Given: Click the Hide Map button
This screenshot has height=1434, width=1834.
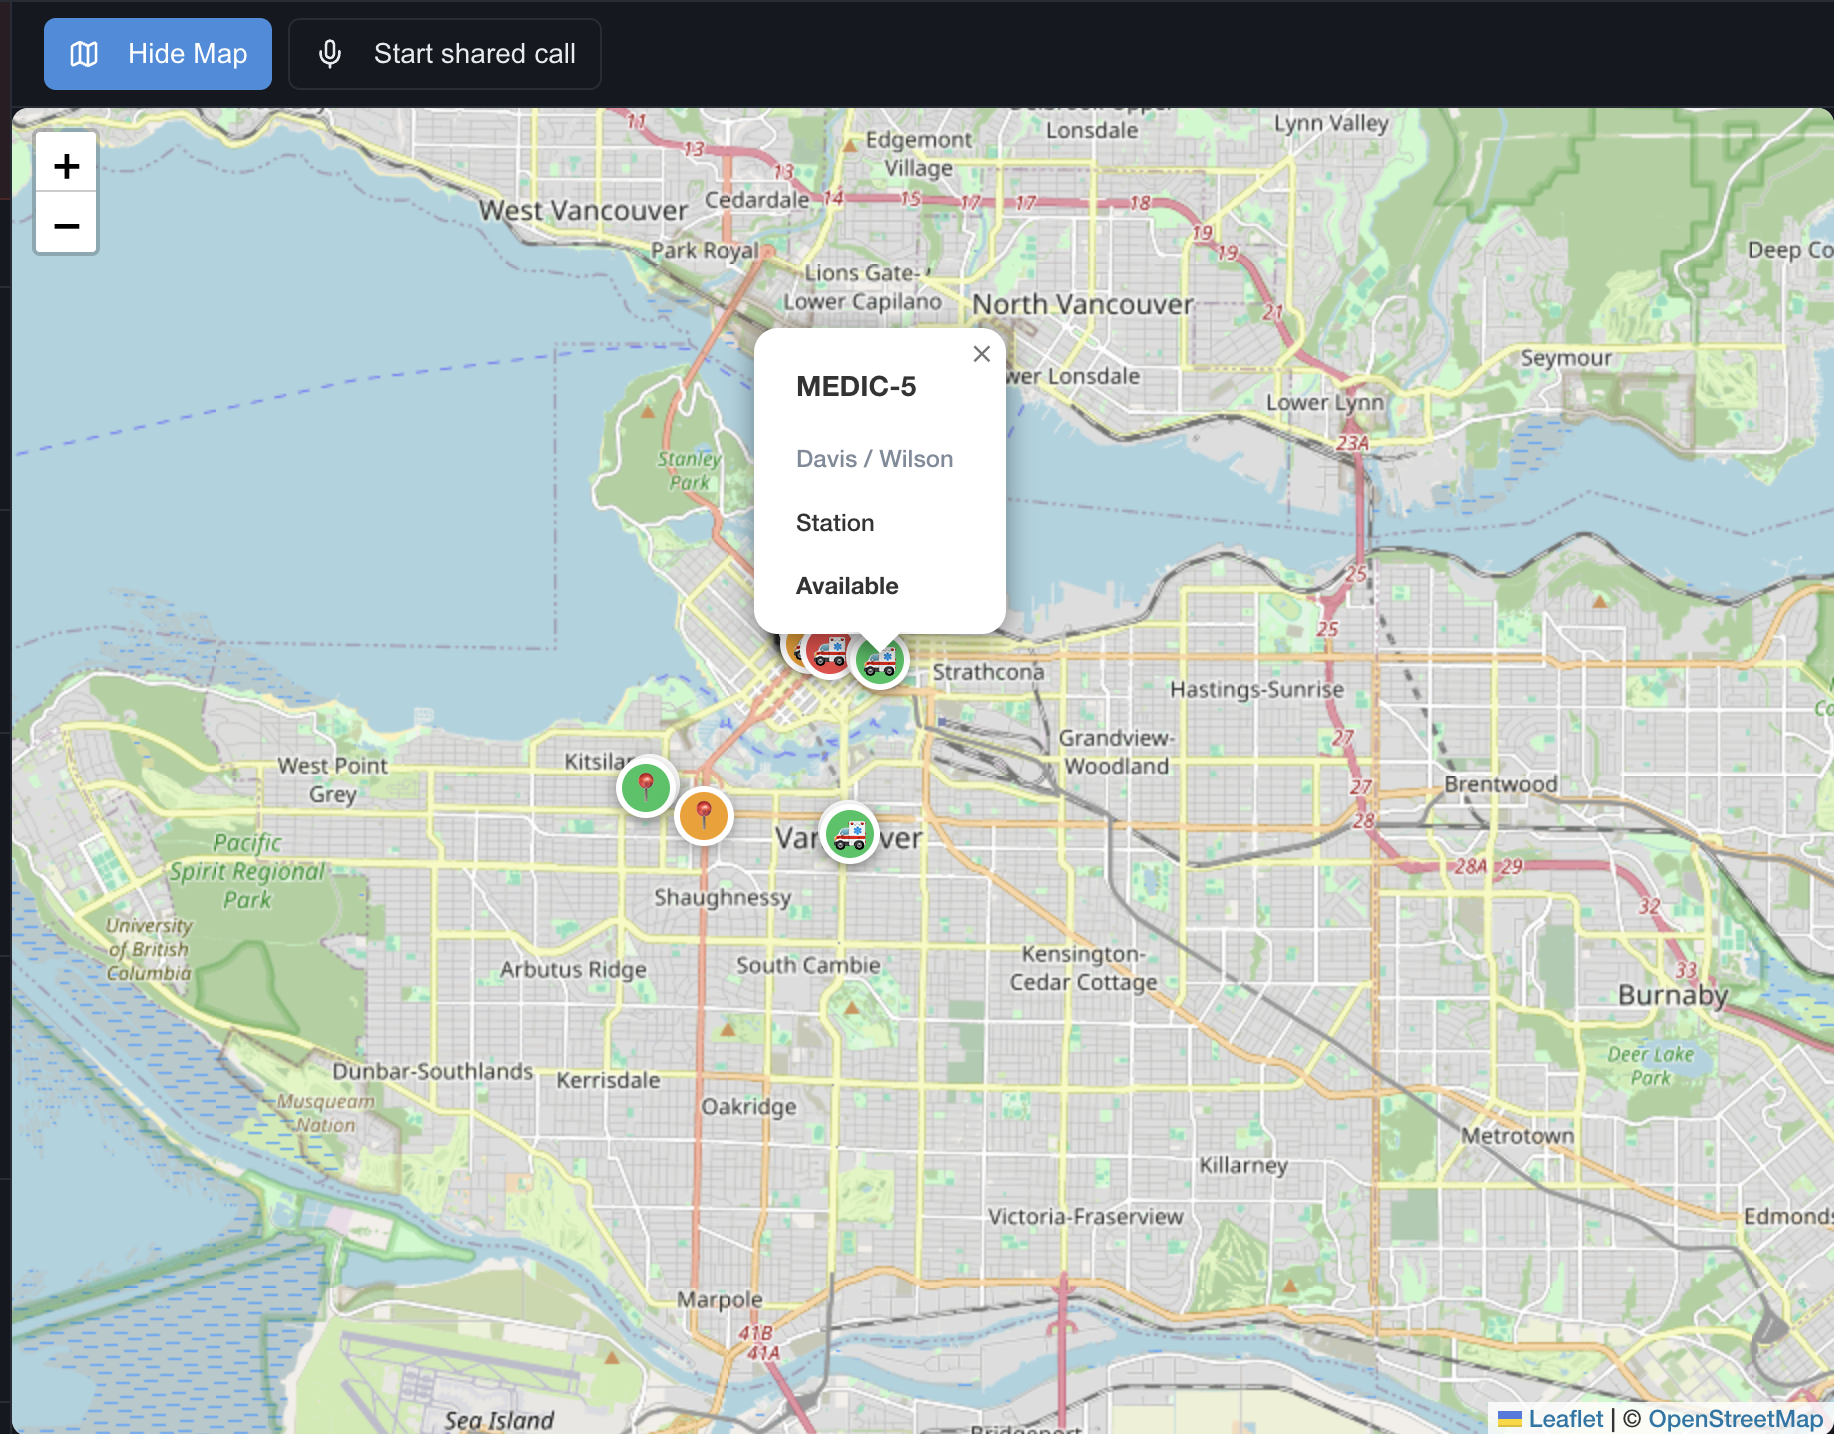Looking at the screenshot, I should [x=158, y=54].
